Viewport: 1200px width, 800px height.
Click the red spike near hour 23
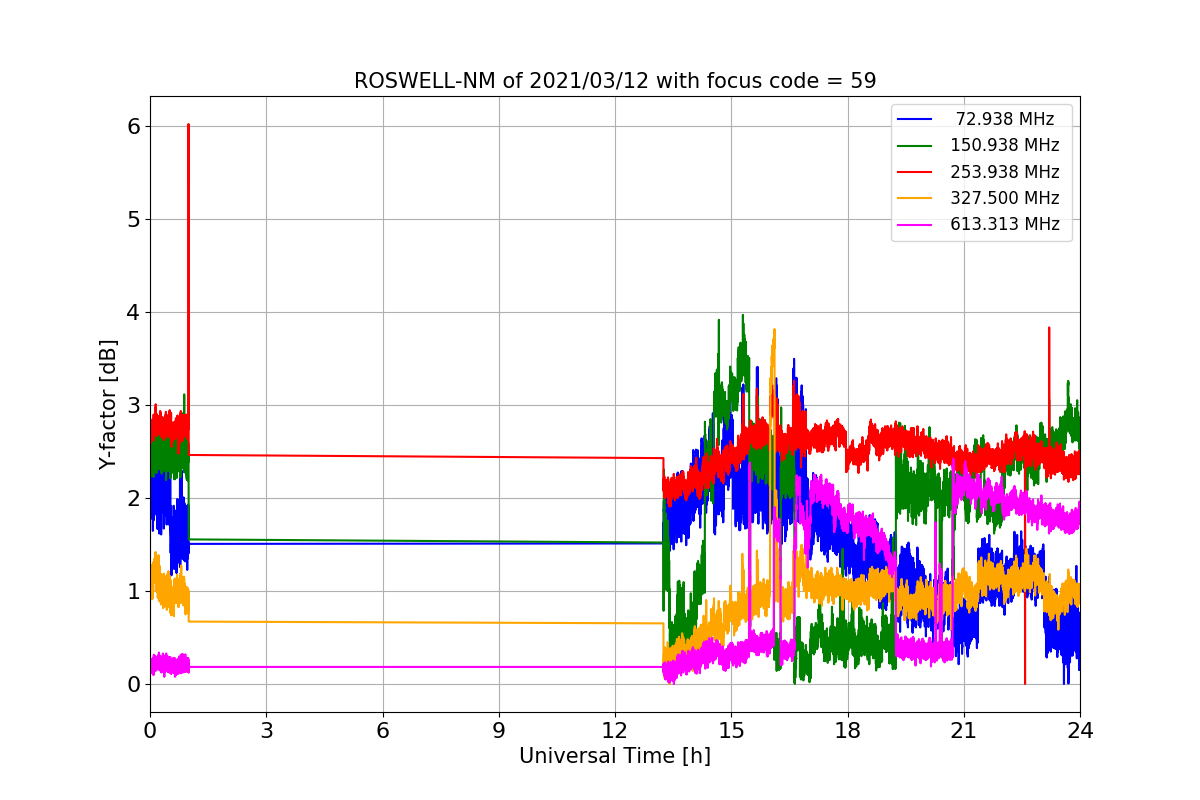pyautogui.click(x=1048, y=329)
